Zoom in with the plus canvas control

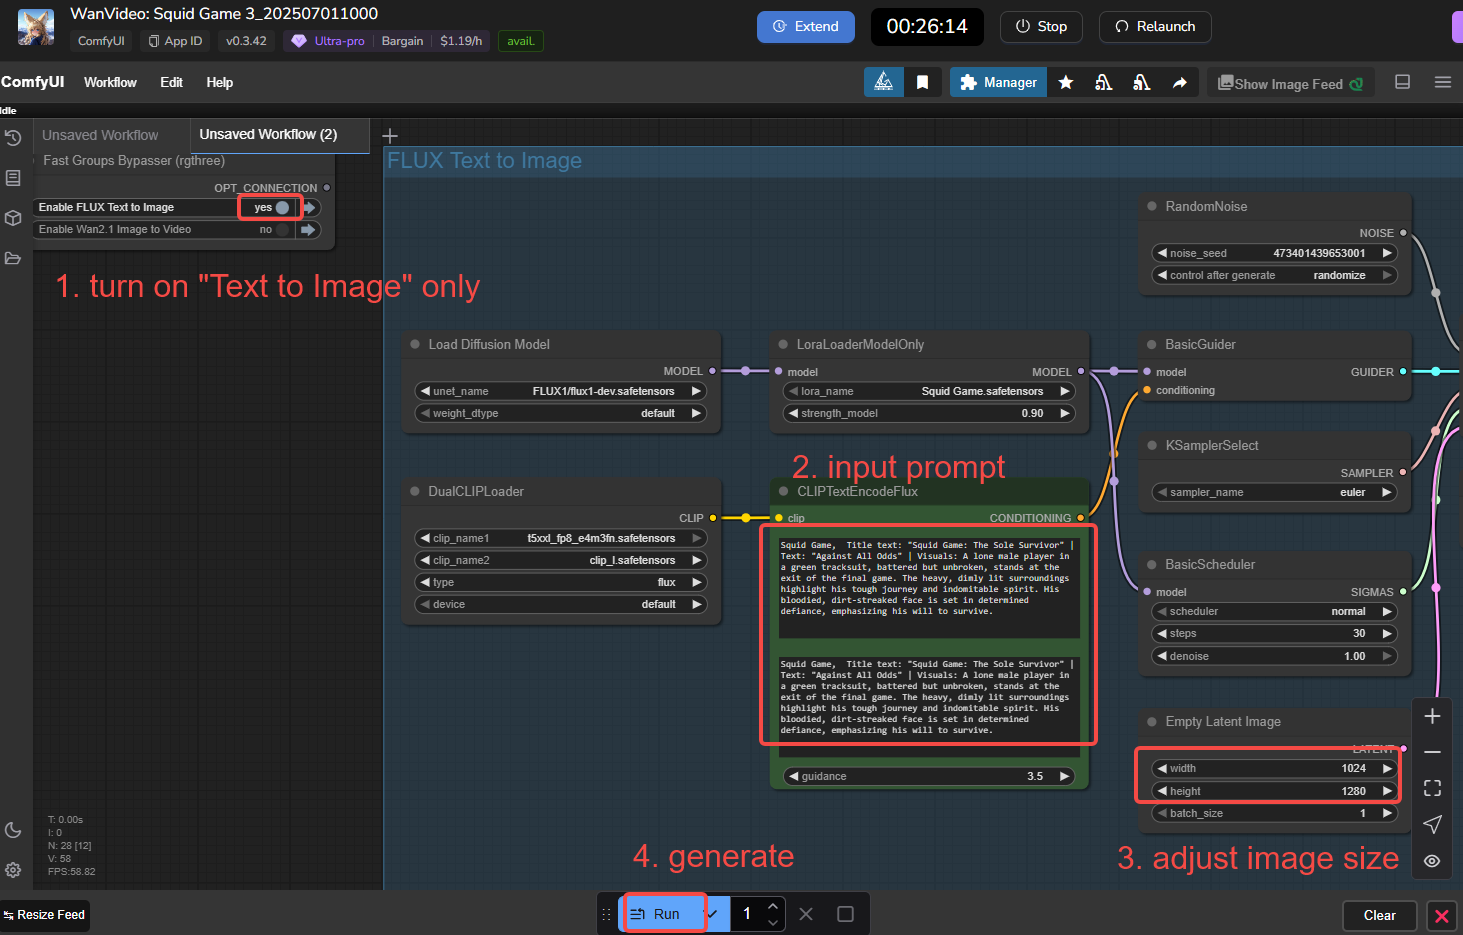point(1432,716)
